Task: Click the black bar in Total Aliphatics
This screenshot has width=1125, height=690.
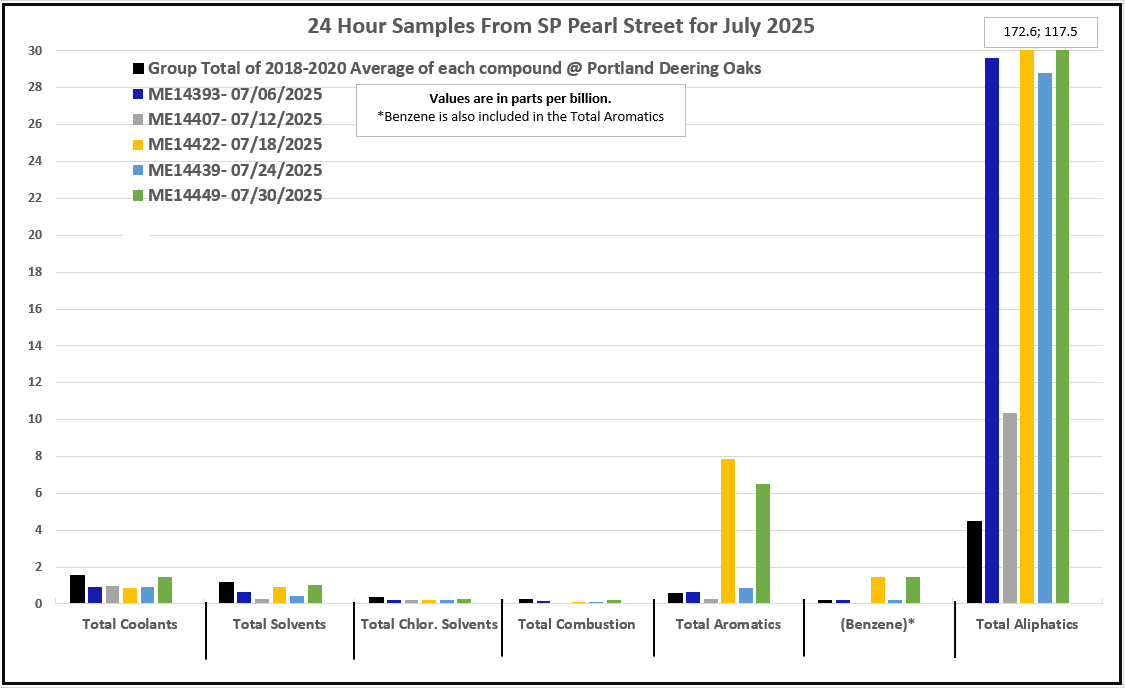Action: pyautogui.click(x=974, y=562)
